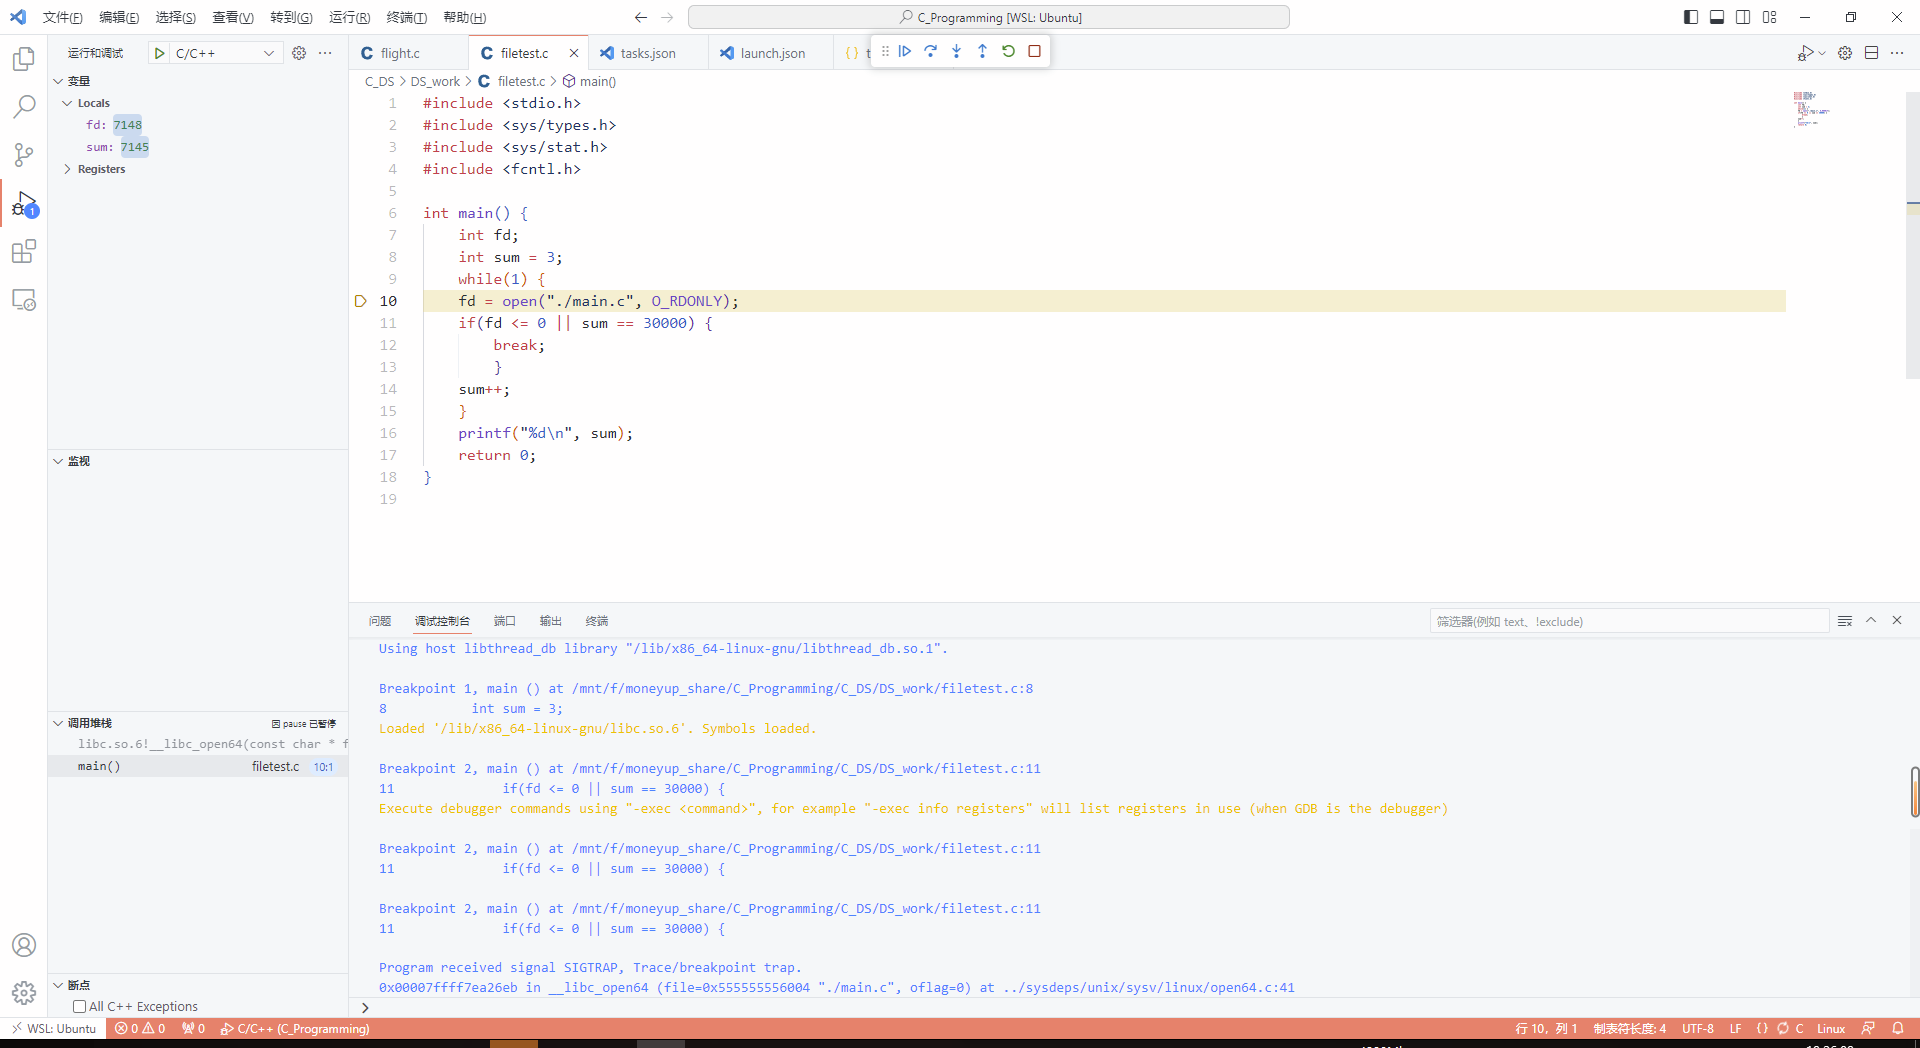The image size is (1920, 1048).
Task: Toggle the panel visibility icon
Action: [1717, 17]
